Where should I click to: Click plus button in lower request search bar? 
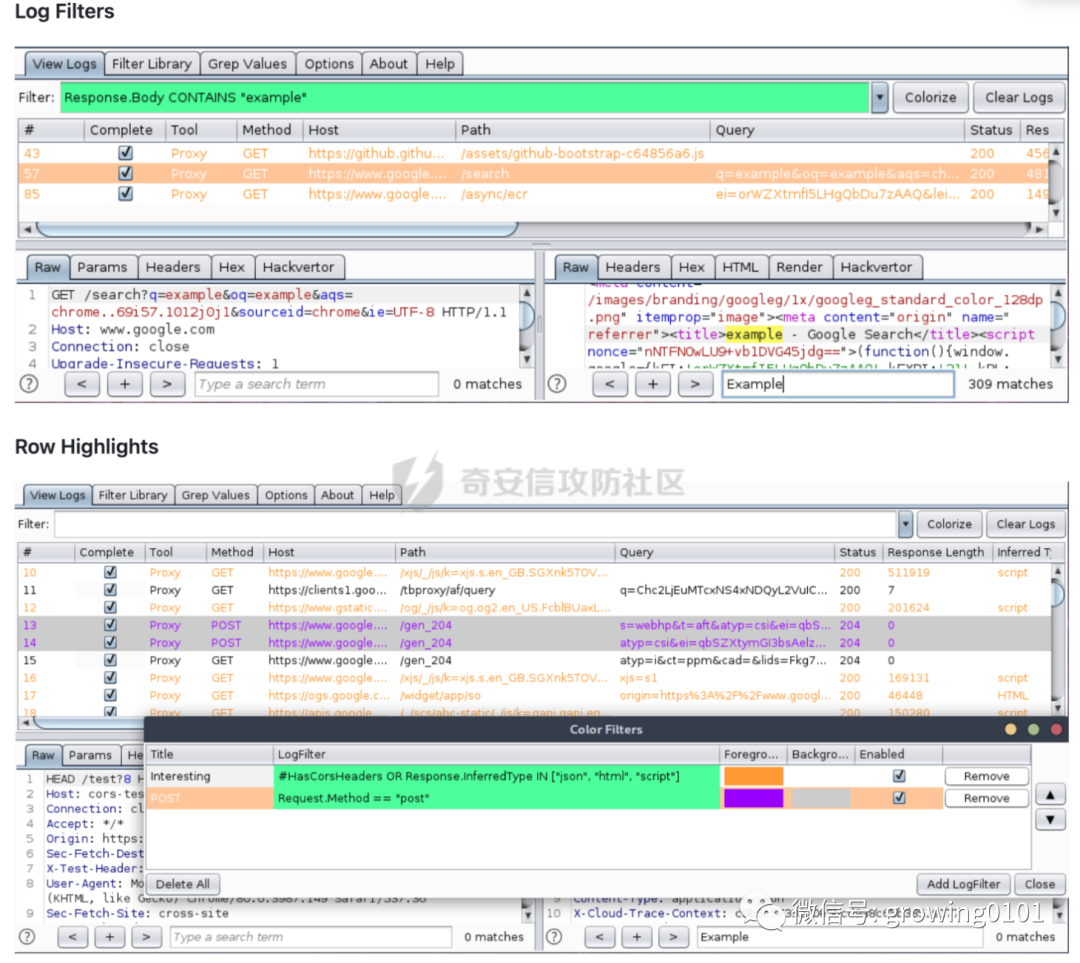[110, 937]
